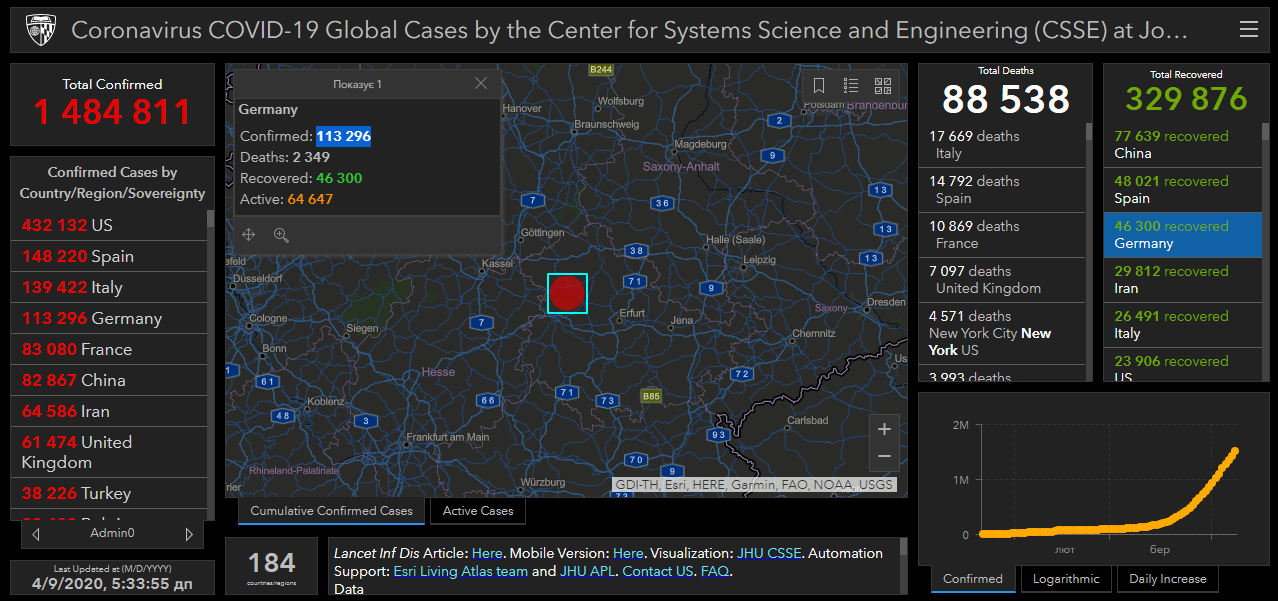1278x601 pixels.
Task: Click highlighted Germany recovered entry
Action: click(x=1183, y=235)
